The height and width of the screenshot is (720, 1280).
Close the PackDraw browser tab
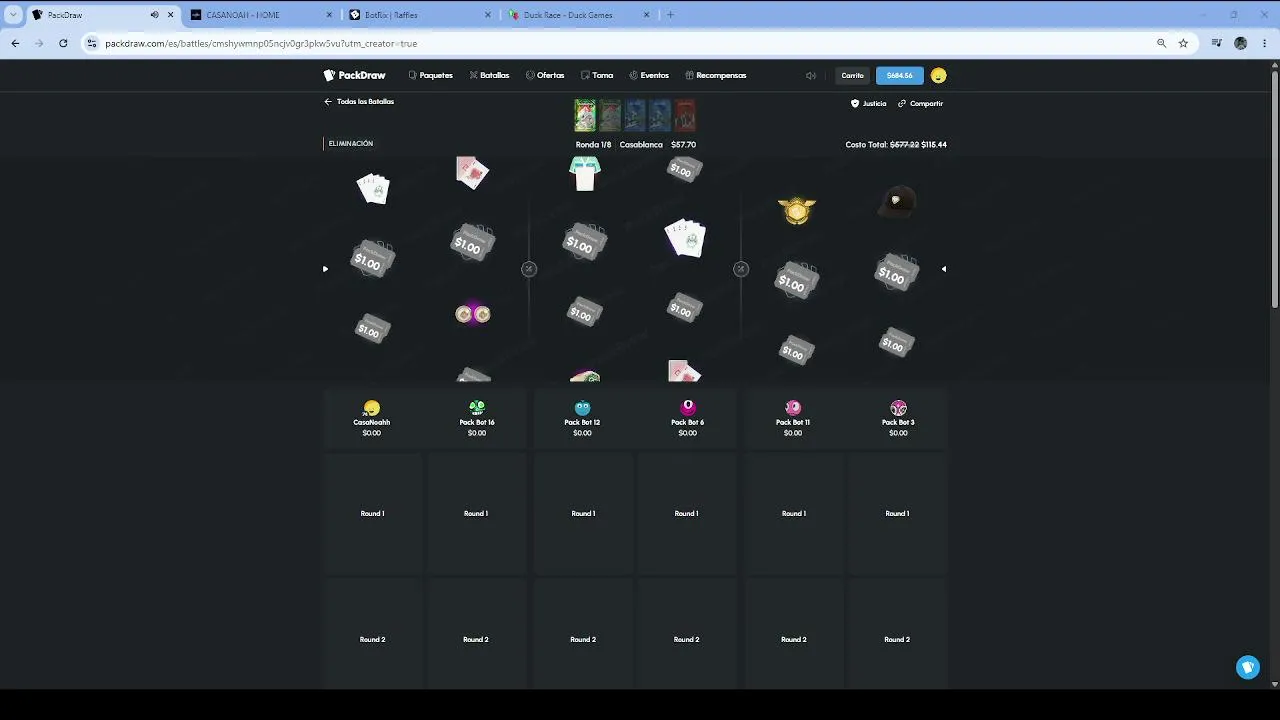click(171, 15)
